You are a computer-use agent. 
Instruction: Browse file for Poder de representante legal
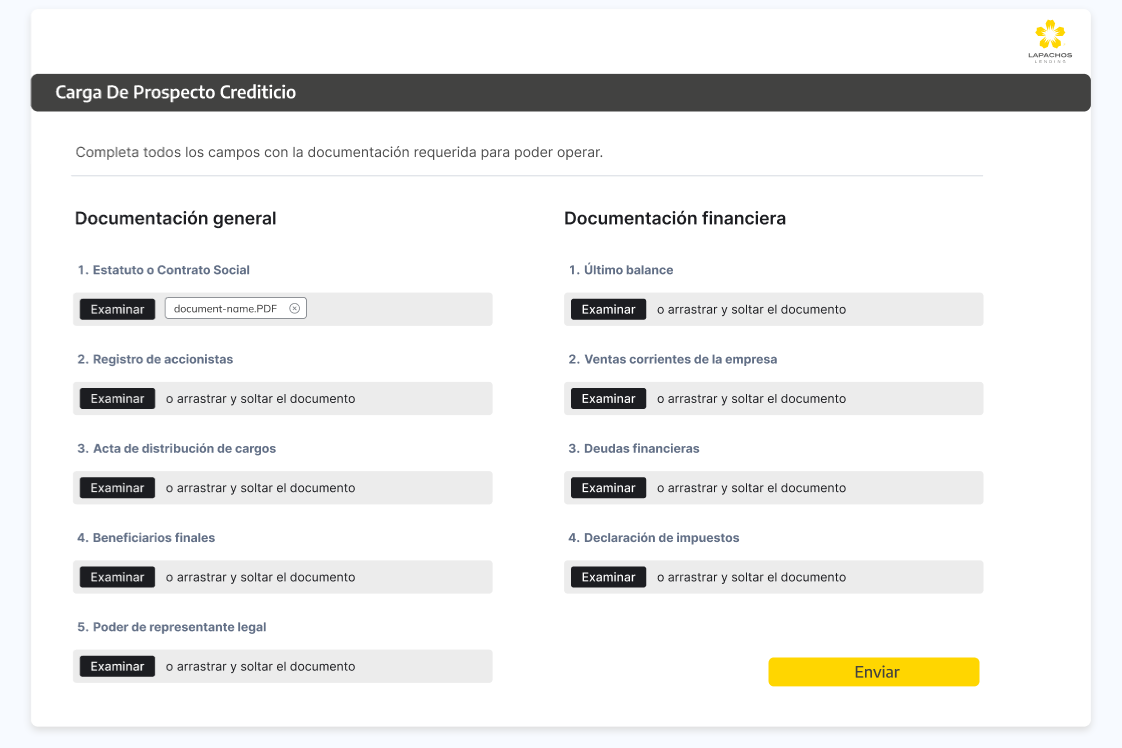pos(117,666)
